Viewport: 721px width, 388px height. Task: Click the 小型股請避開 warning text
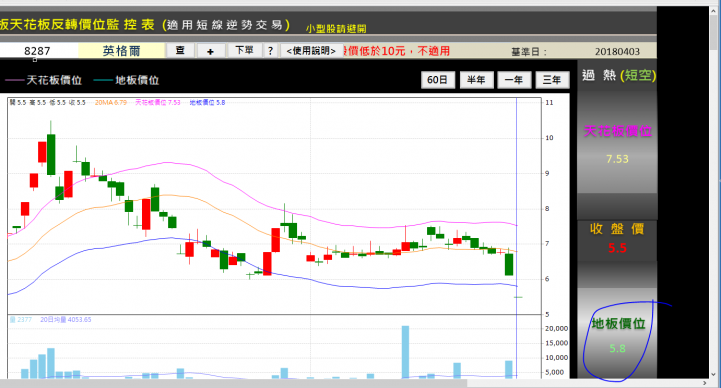point(336,29)
